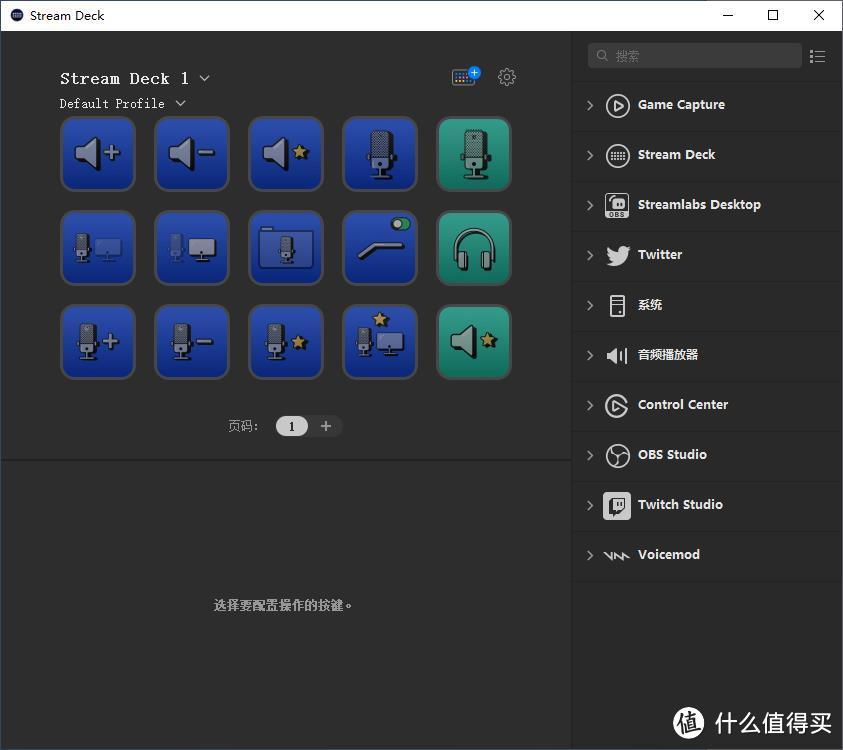Click the bright microphone with dimmed monitor key
The image size is (843, 750).
pyautogui.click(x=98, y=248)
